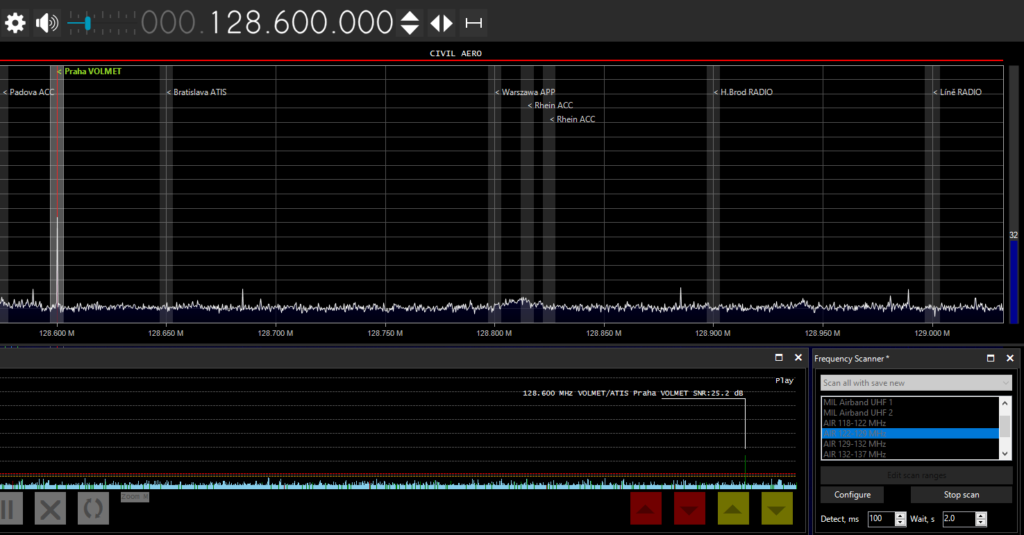Click the first Rhein ACC label above the second
The image size is (1024, 535).
(551, 105)
